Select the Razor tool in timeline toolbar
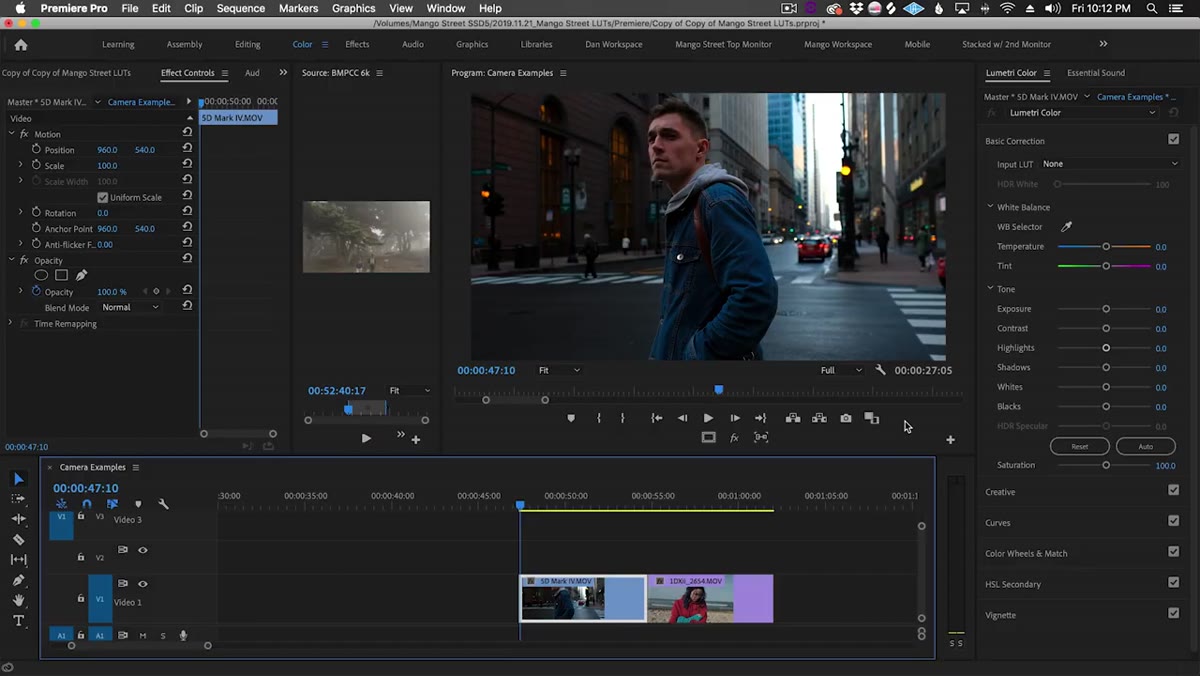1200x676 pixels. (18, 539)
